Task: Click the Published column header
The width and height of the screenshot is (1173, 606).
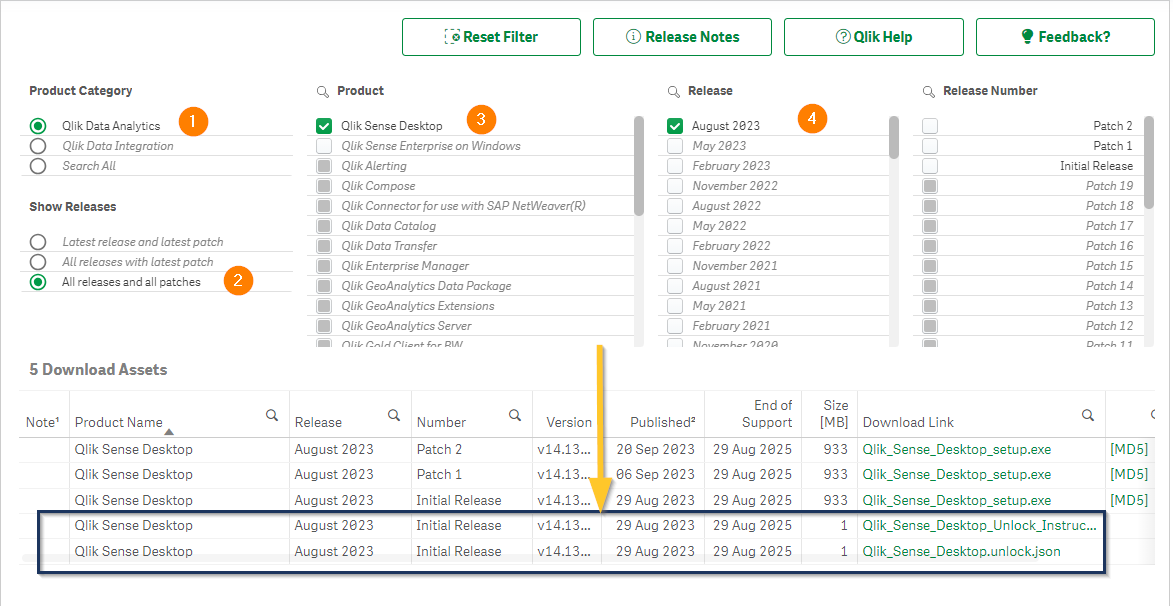Action: (x=663, y=422)
